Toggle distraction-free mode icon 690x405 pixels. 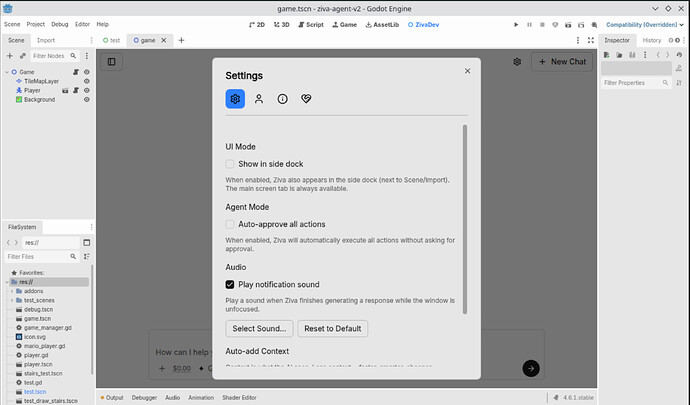pyautogui.click(x=591, y=40)
